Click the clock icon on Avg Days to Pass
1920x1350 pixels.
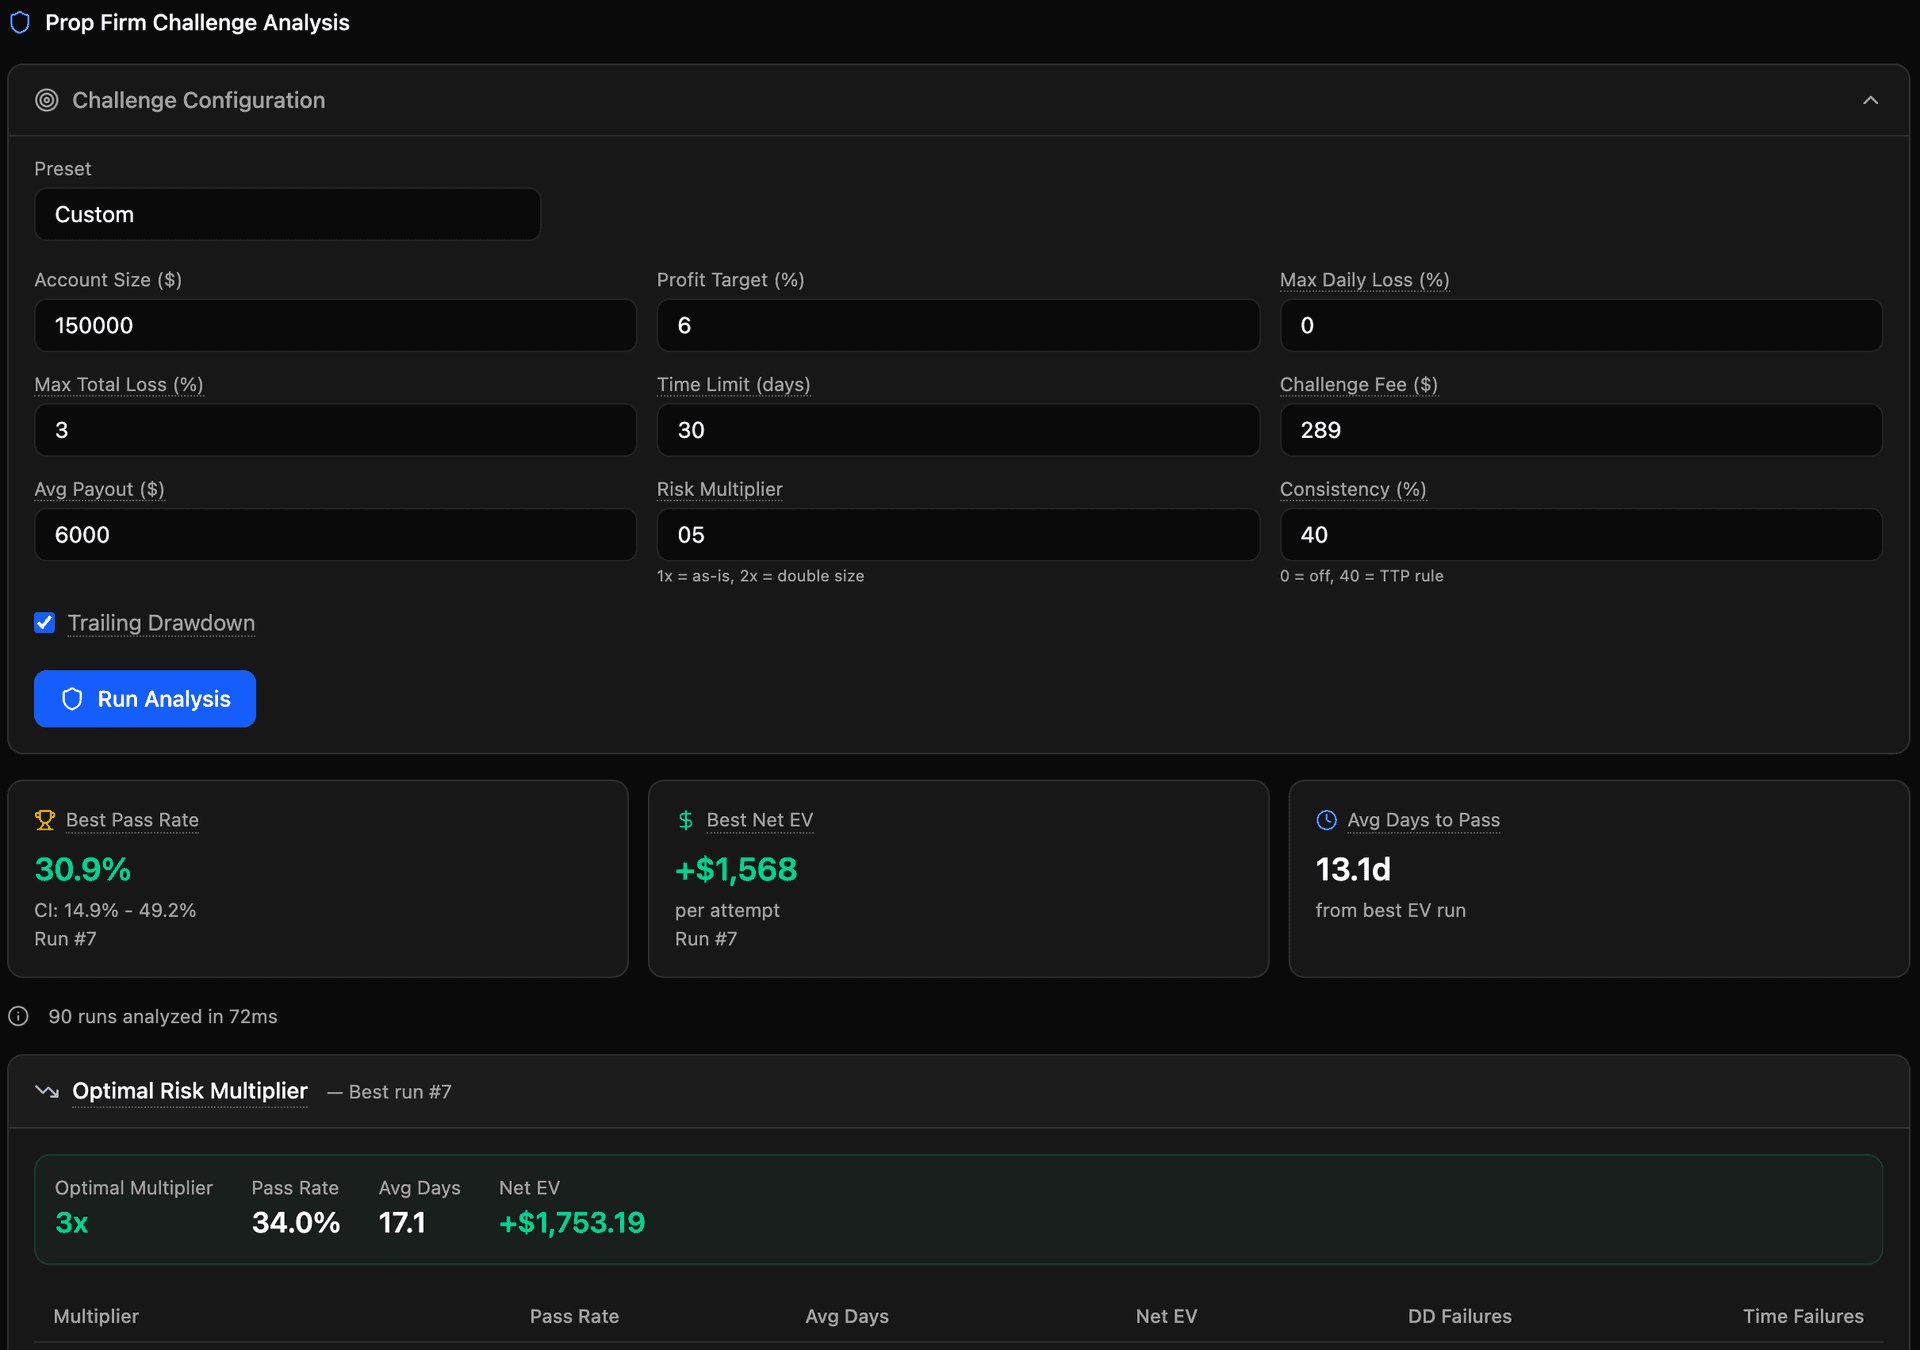point(1327,820)
